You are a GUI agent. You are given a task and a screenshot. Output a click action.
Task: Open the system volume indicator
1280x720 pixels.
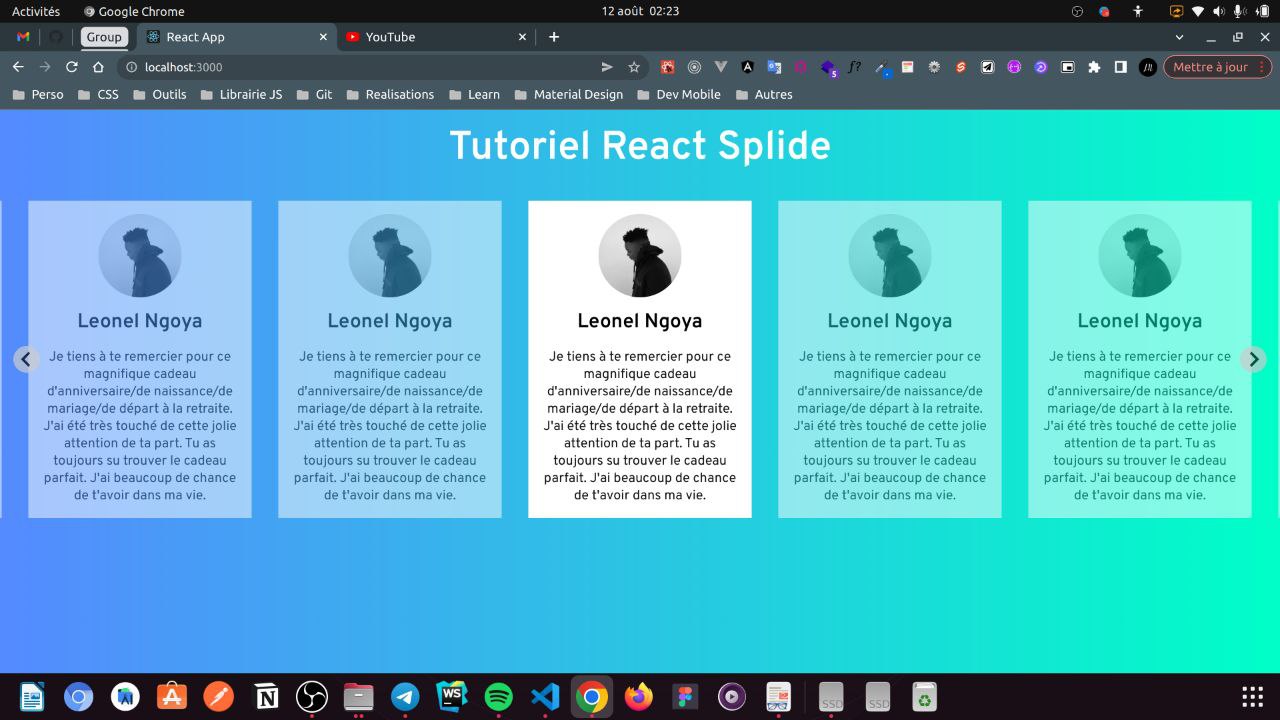tap(1218, 11)
